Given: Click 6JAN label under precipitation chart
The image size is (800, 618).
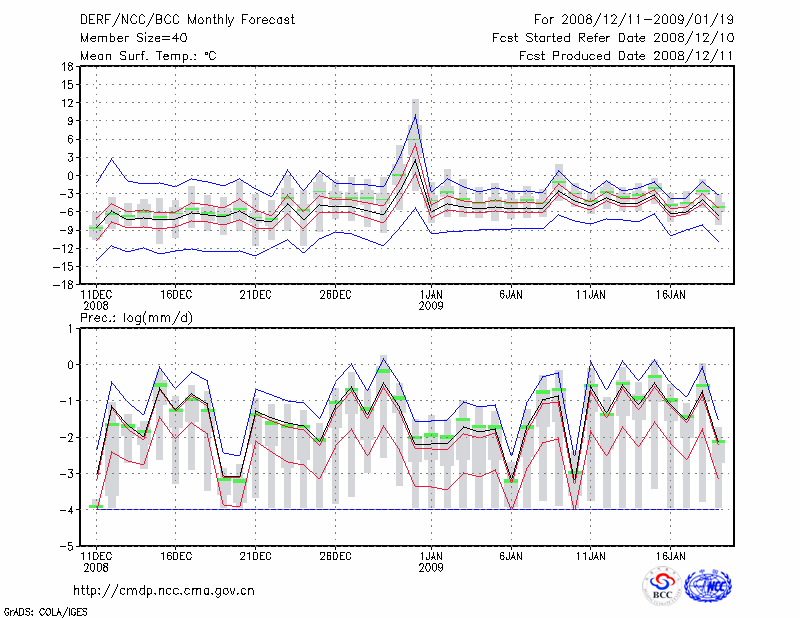Looking at the screenshot, I should click(x=511, y=554).
